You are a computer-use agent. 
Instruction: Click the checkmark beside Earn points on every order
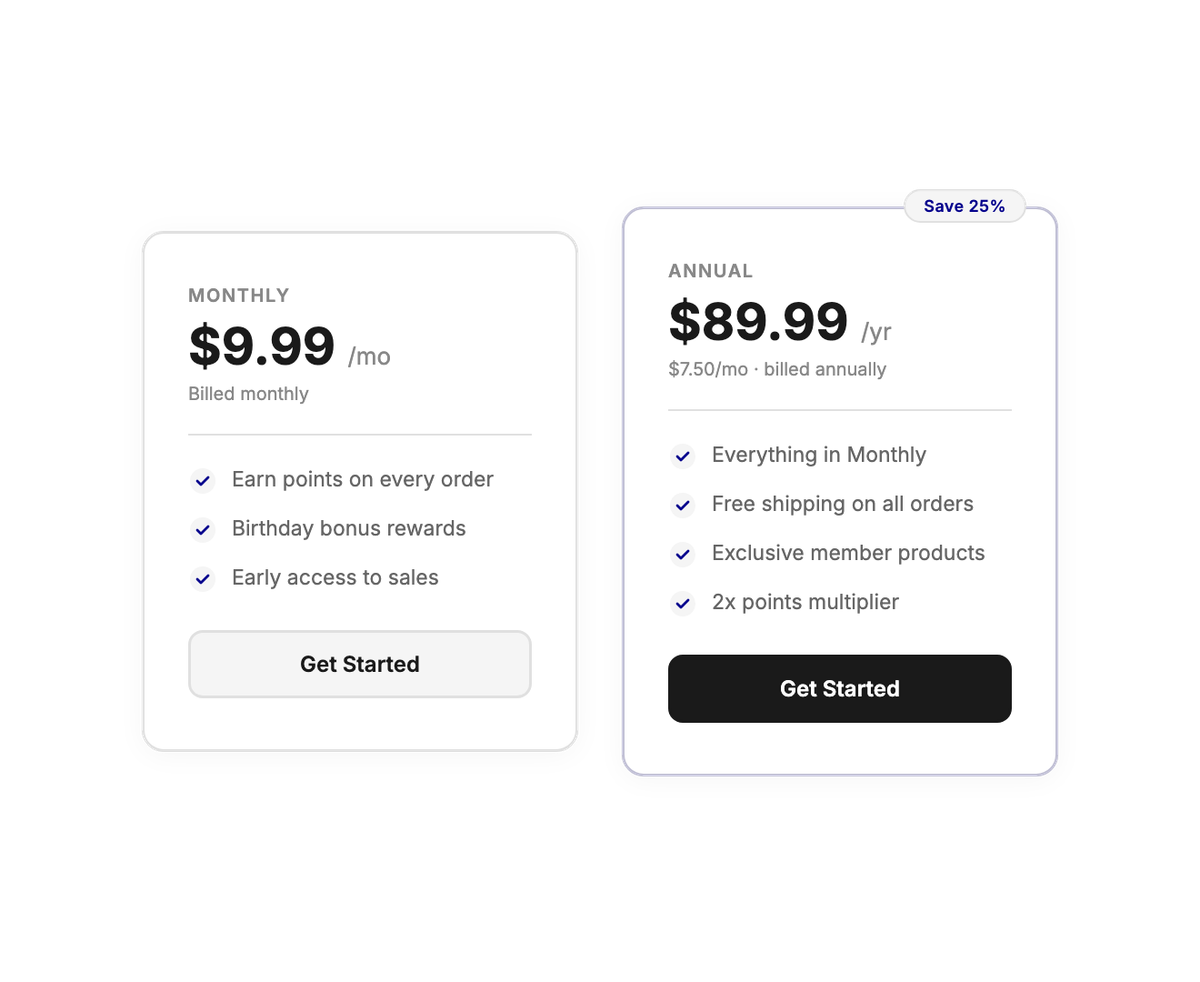point(202,480)
